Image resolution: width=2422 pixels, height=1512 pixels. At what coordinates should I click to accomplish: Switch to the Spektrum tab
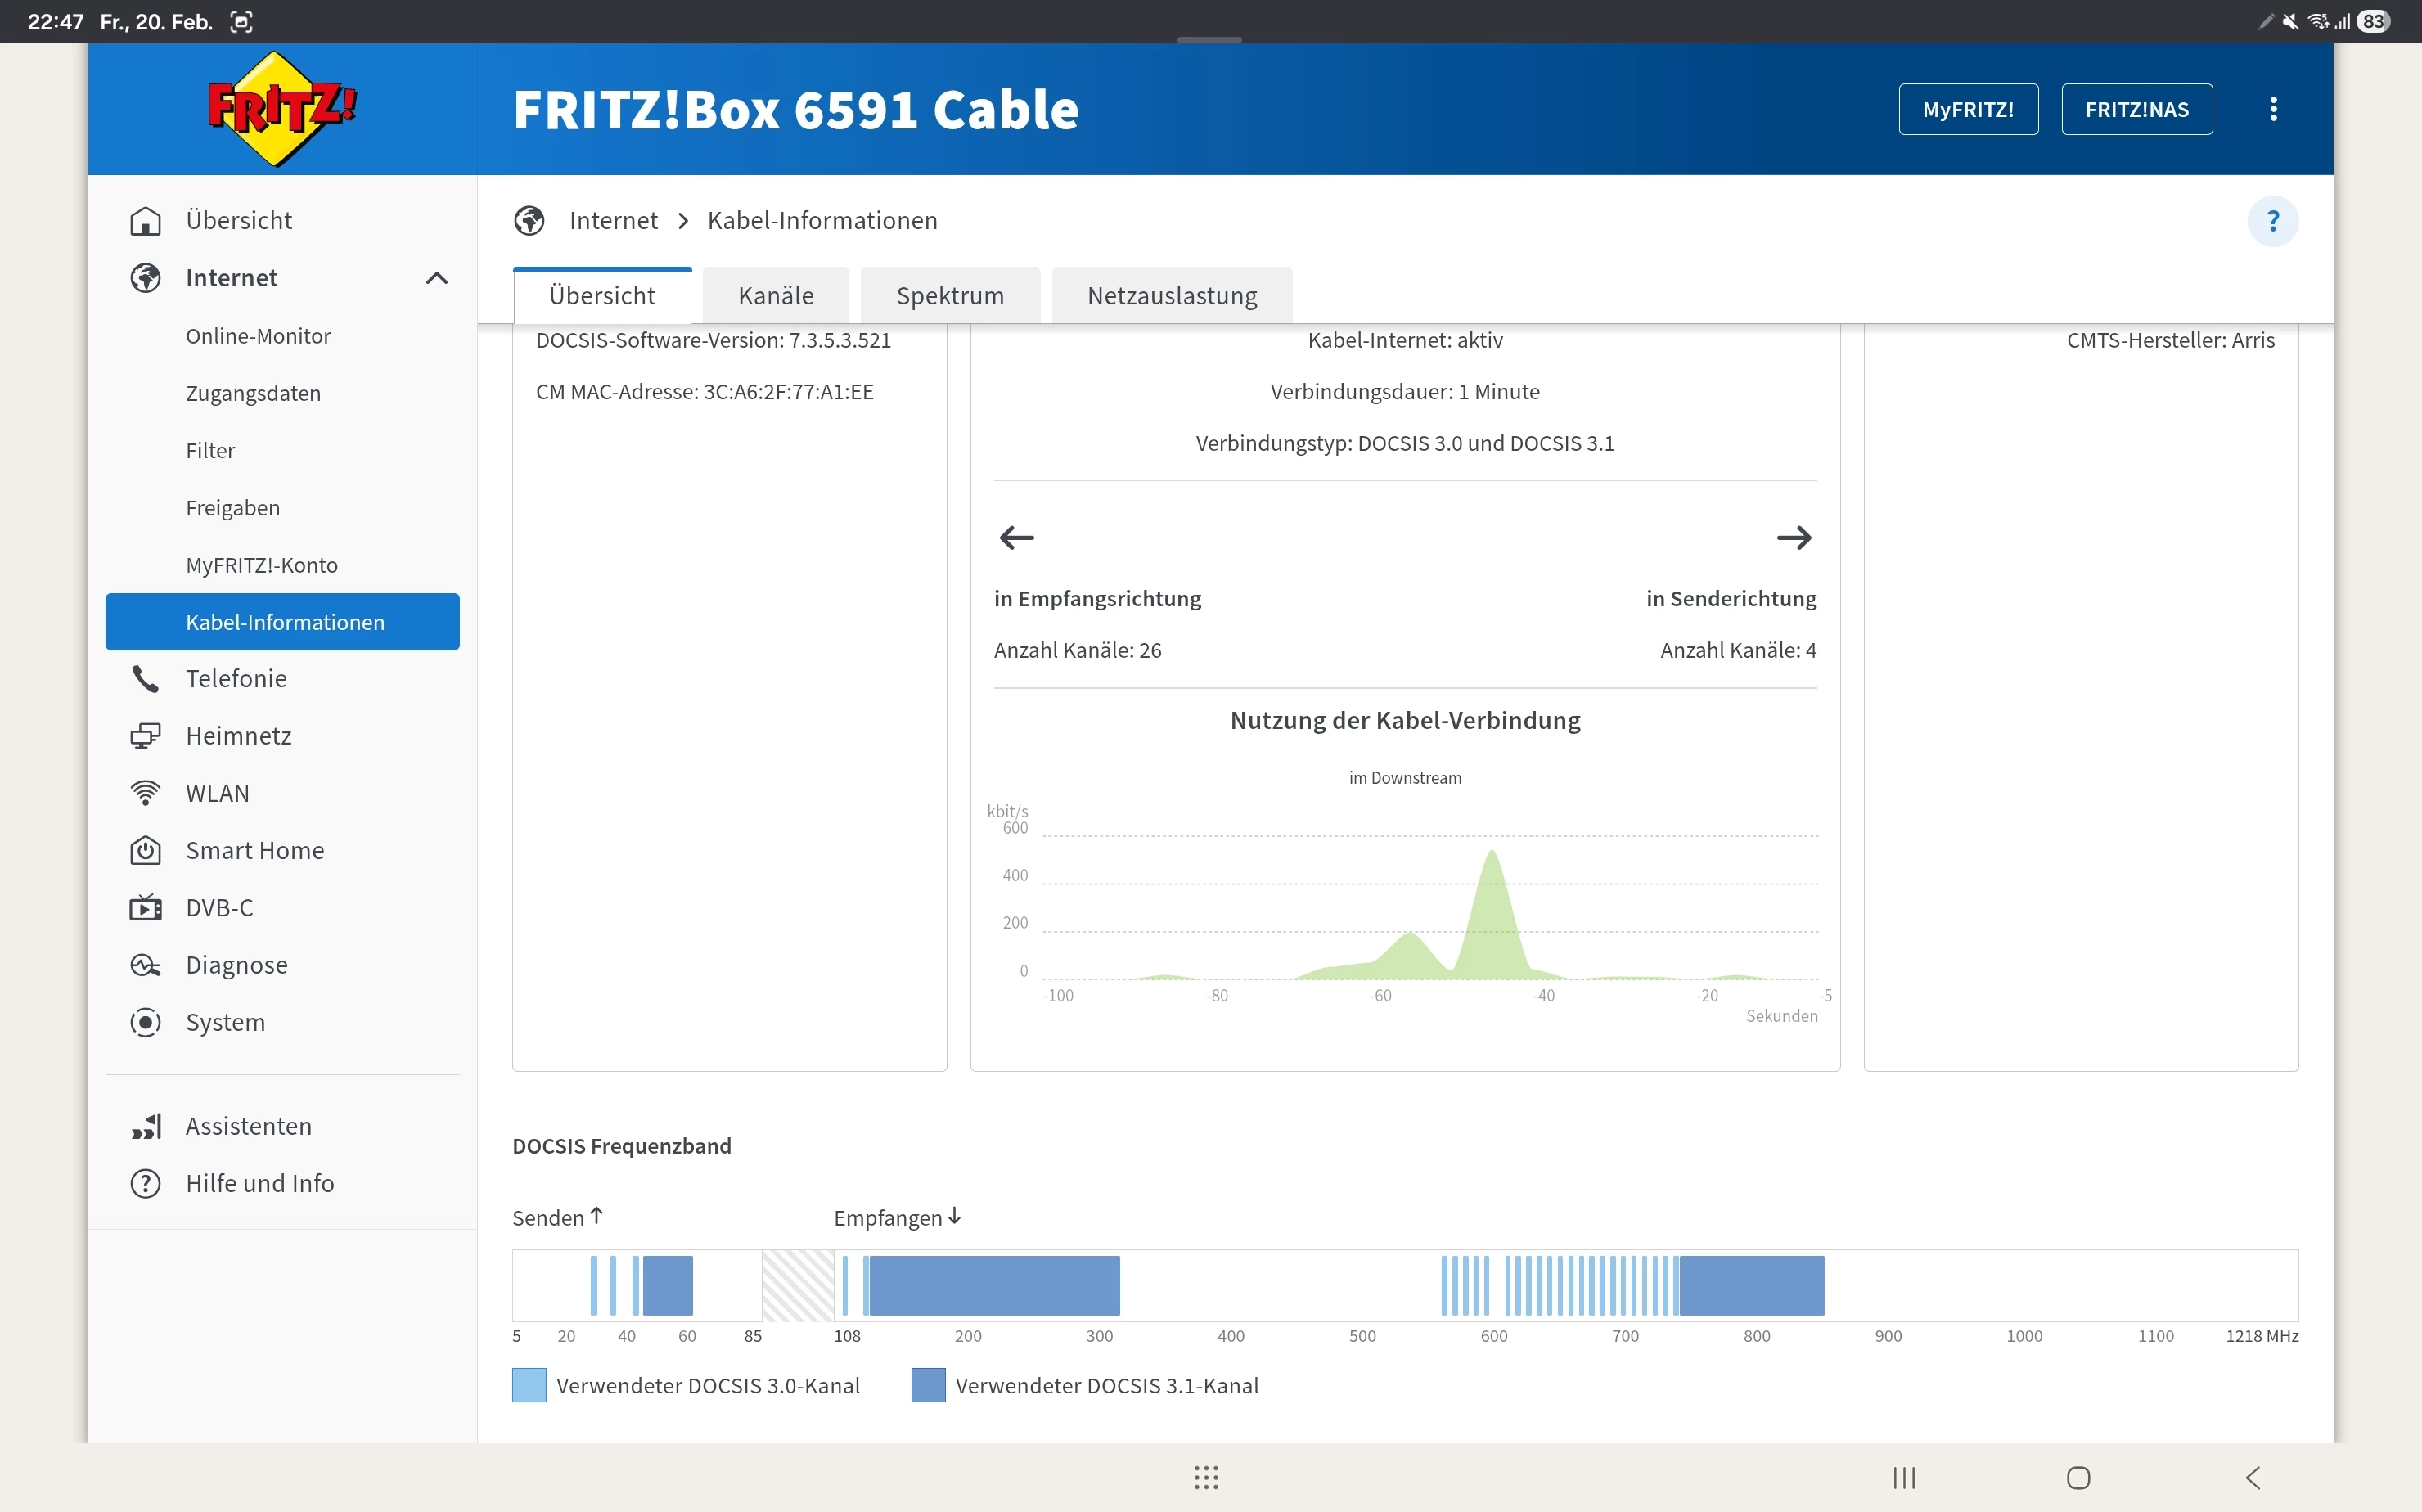click(x=949, y=296)
